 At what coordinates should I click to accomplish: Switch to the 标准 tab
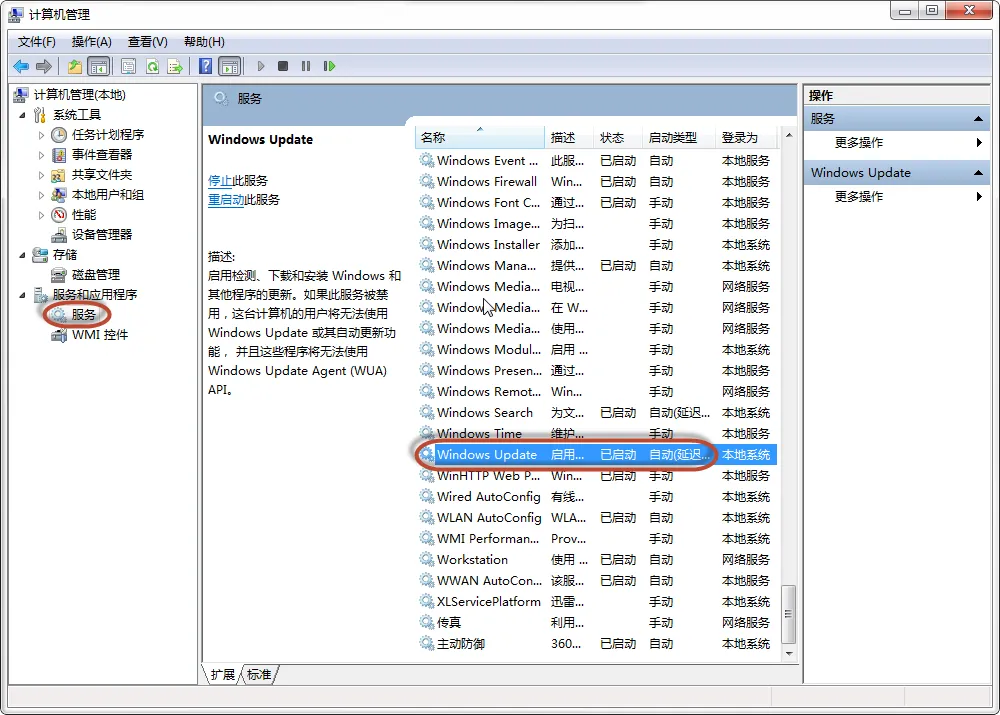pyautogui.click(x=259, y=675)
